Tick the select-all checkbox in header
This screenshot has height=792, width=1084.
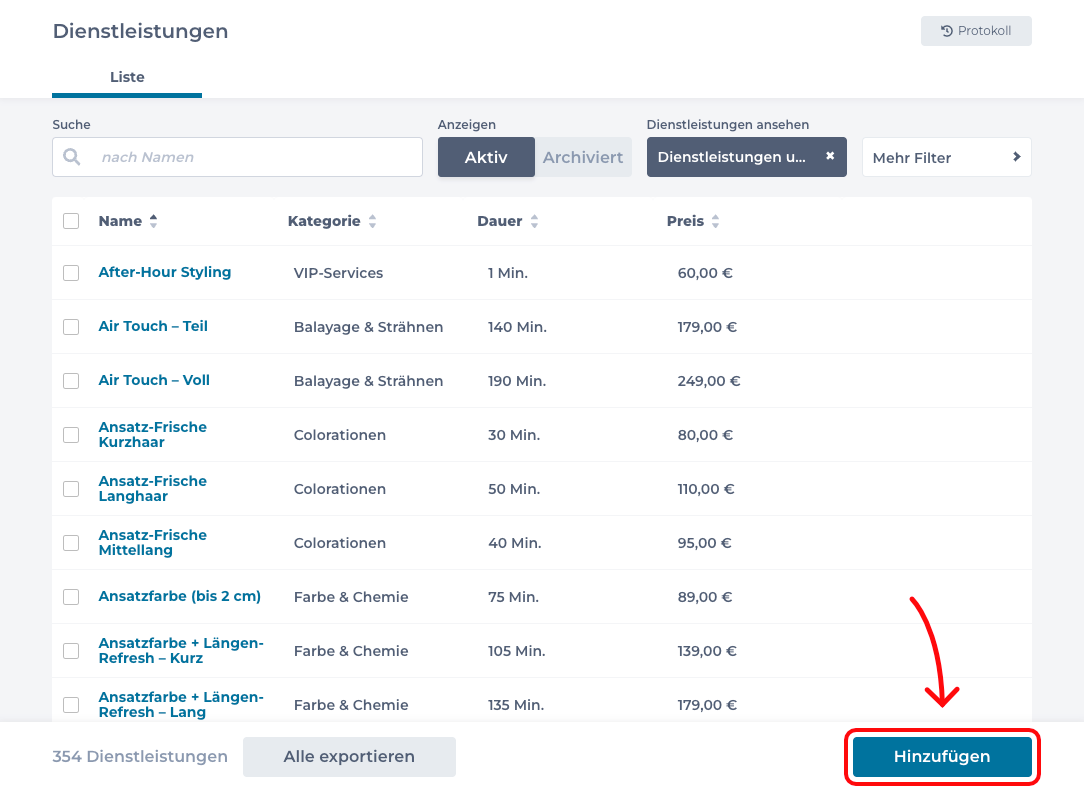pos(71,221)
